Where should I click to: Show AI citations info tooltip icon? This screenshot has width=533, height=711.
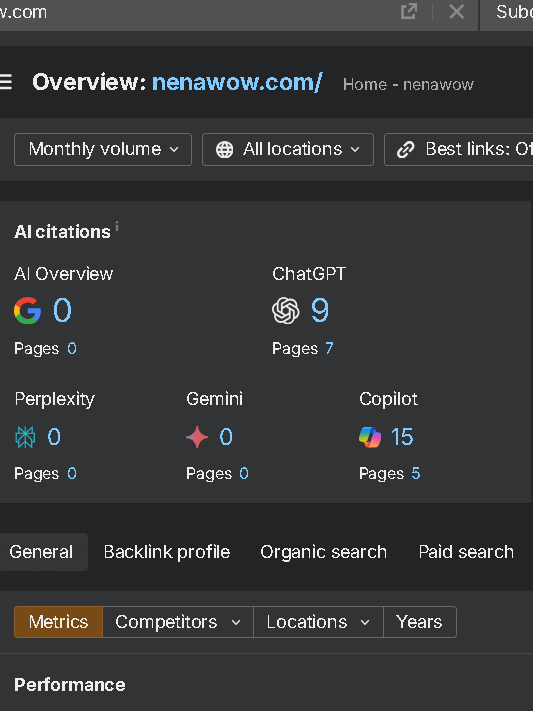pyautogui.click(x=117, y=225)
